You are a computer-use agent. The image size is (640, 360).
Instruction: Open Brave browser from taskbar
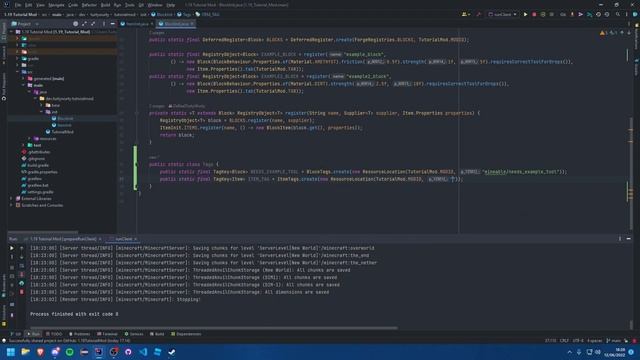click(40, 352)
